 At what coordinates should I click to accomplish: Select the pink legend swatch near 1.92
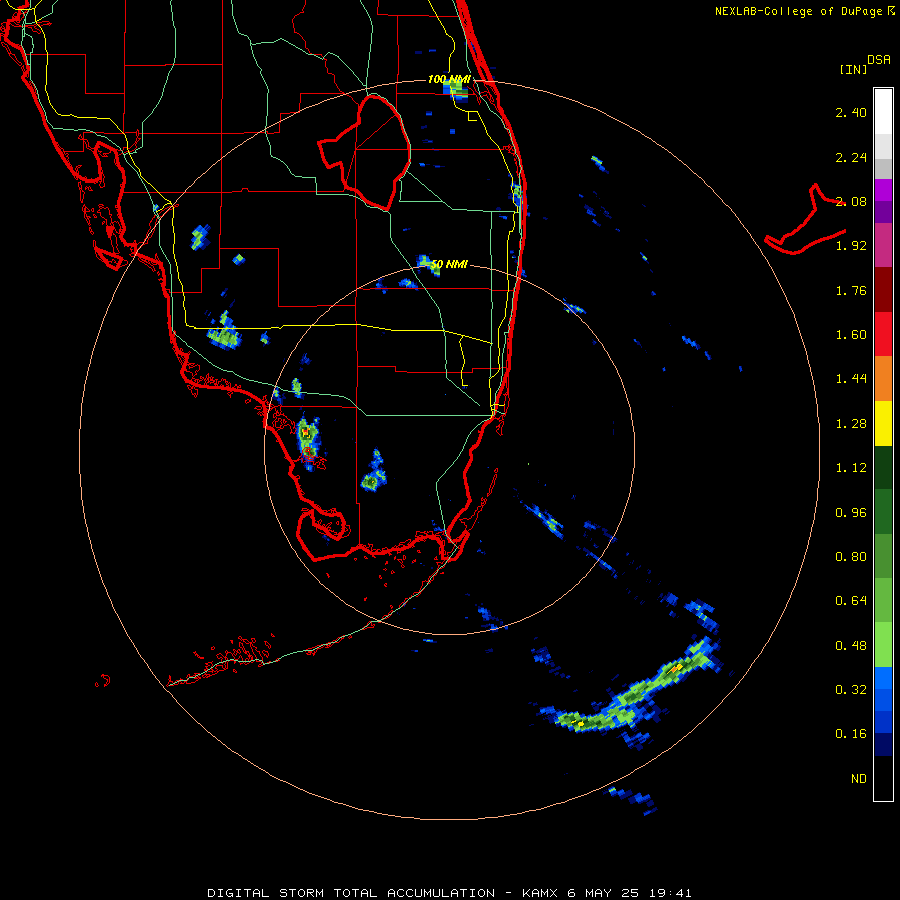[x=883, y=245]
